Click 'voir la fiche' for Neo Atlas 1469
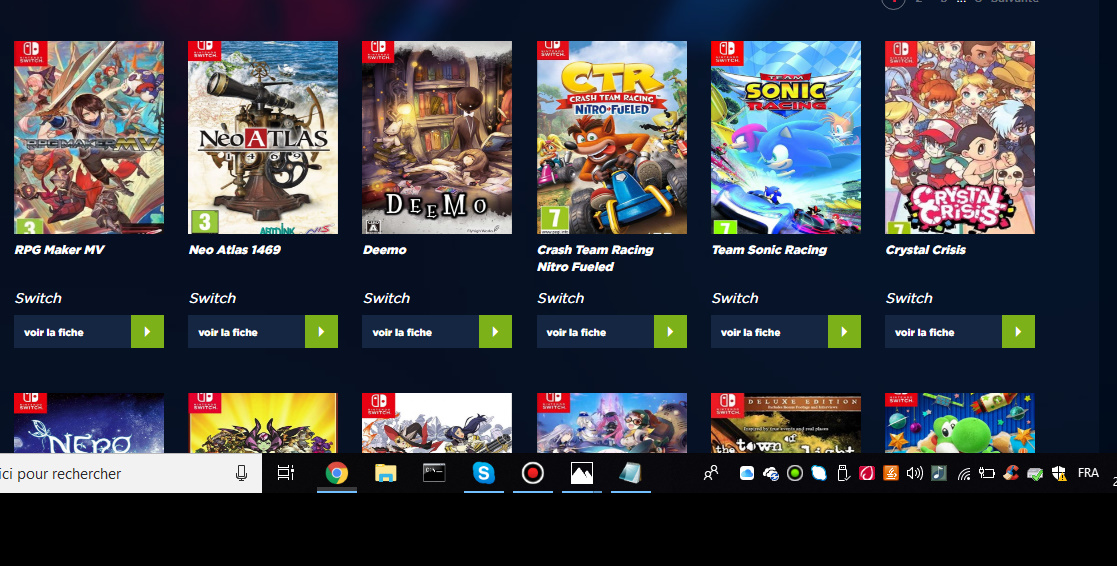The image size is (1117, 566). pos(246,332)
